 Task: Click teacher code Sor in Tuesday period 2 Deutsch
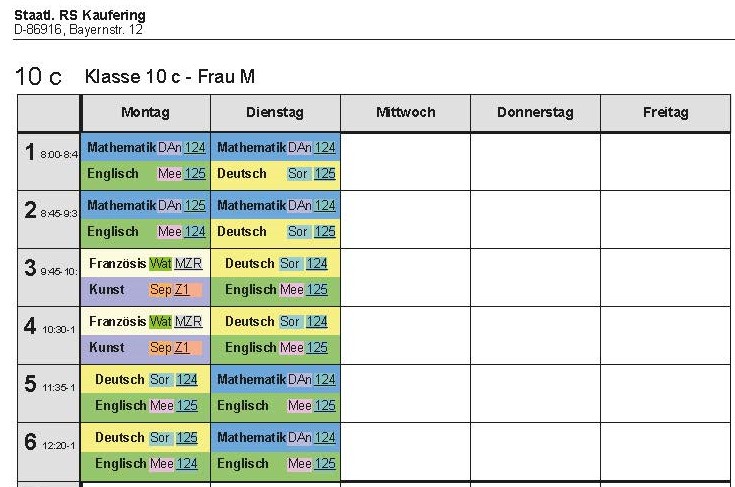[x=298, y=232]
